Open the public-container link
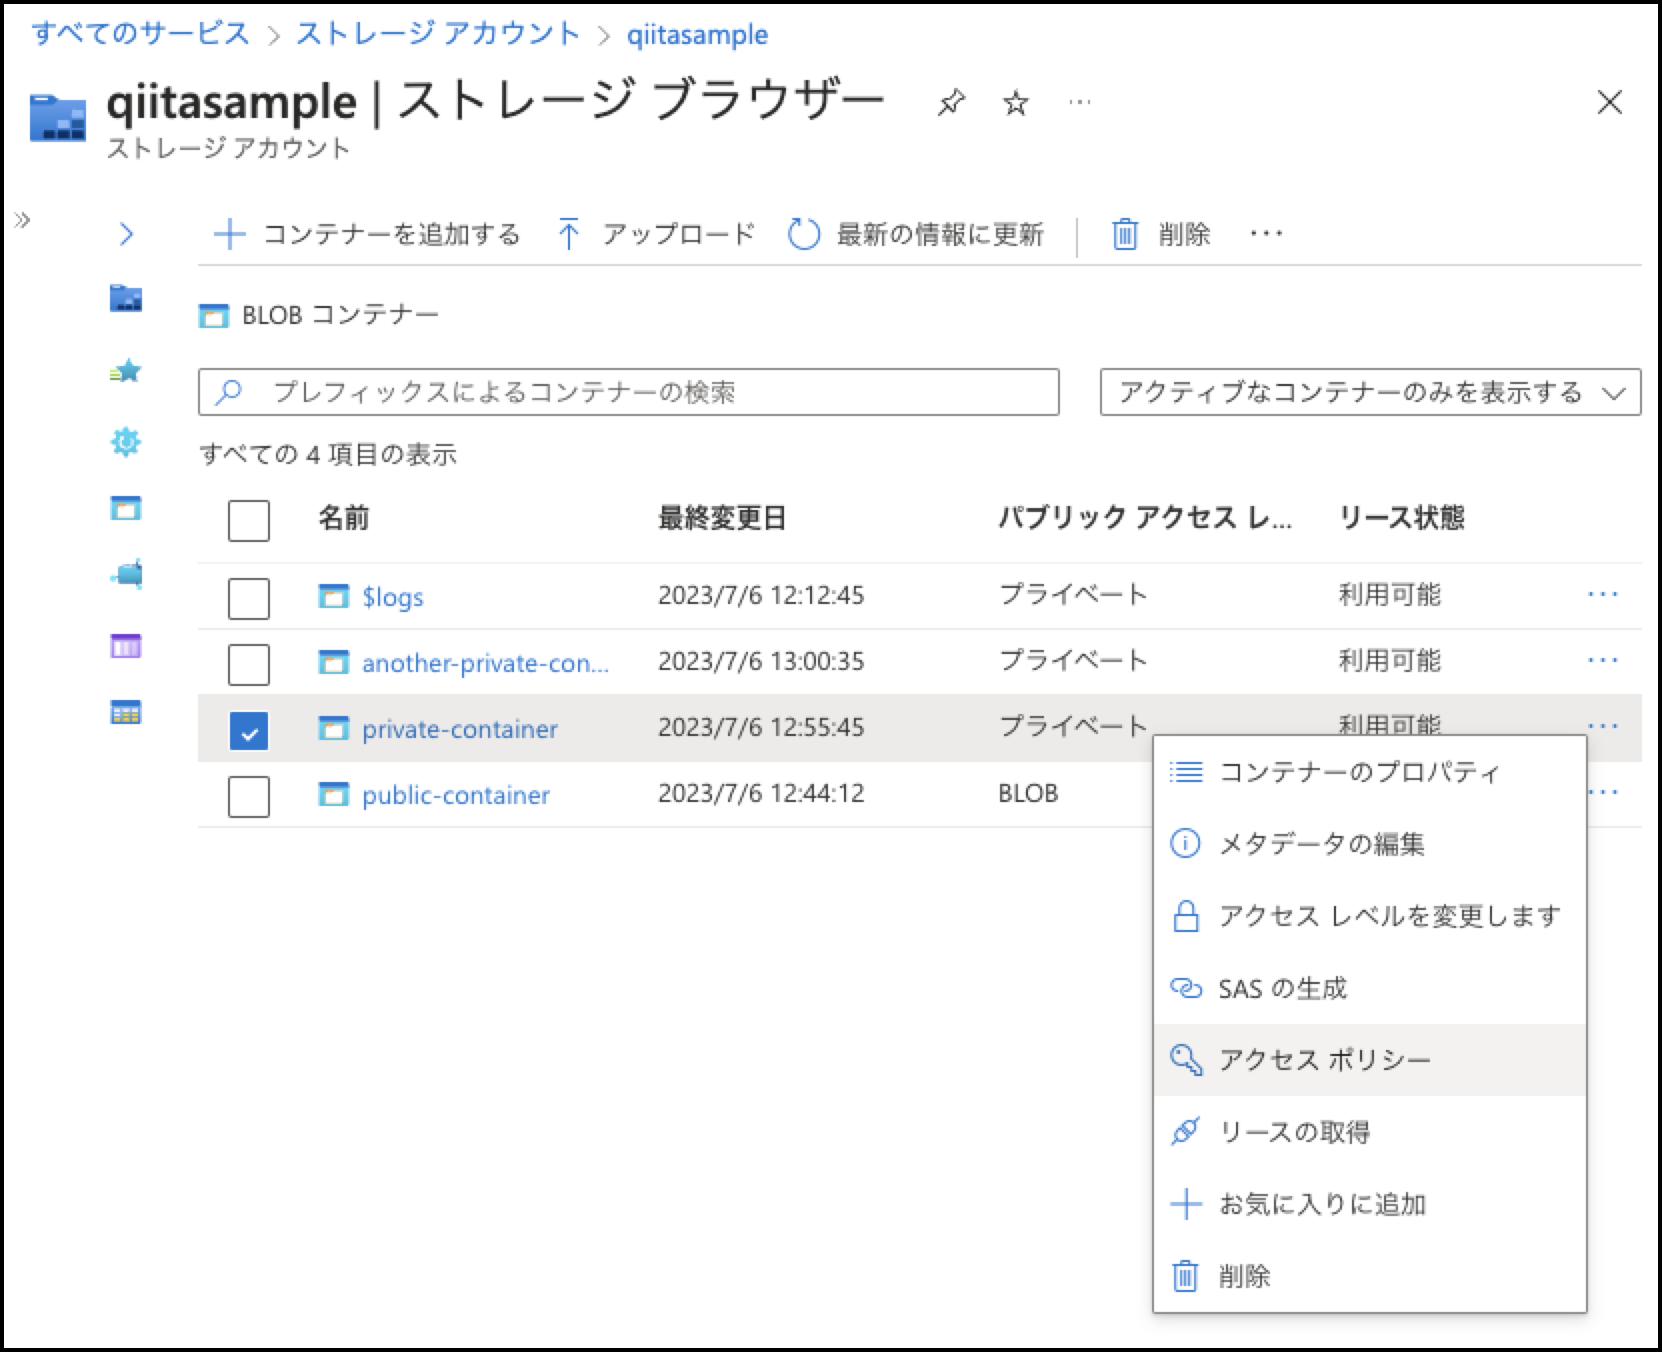1662x1352 pixels. pyautogui.click(x=456, y=795)
